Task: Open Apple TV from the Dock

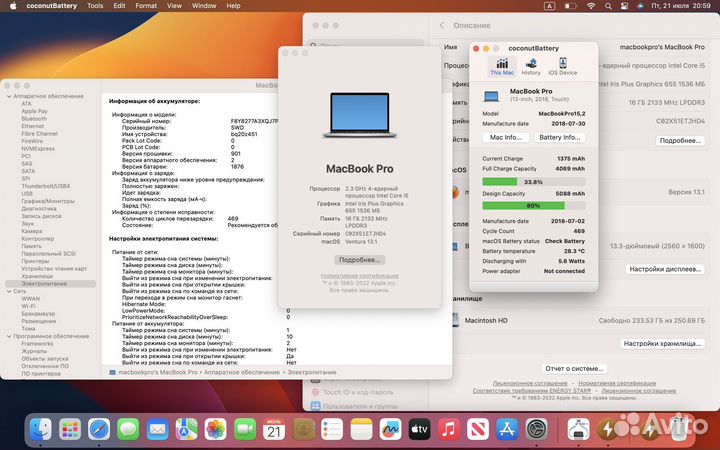Action: point(419,430)
